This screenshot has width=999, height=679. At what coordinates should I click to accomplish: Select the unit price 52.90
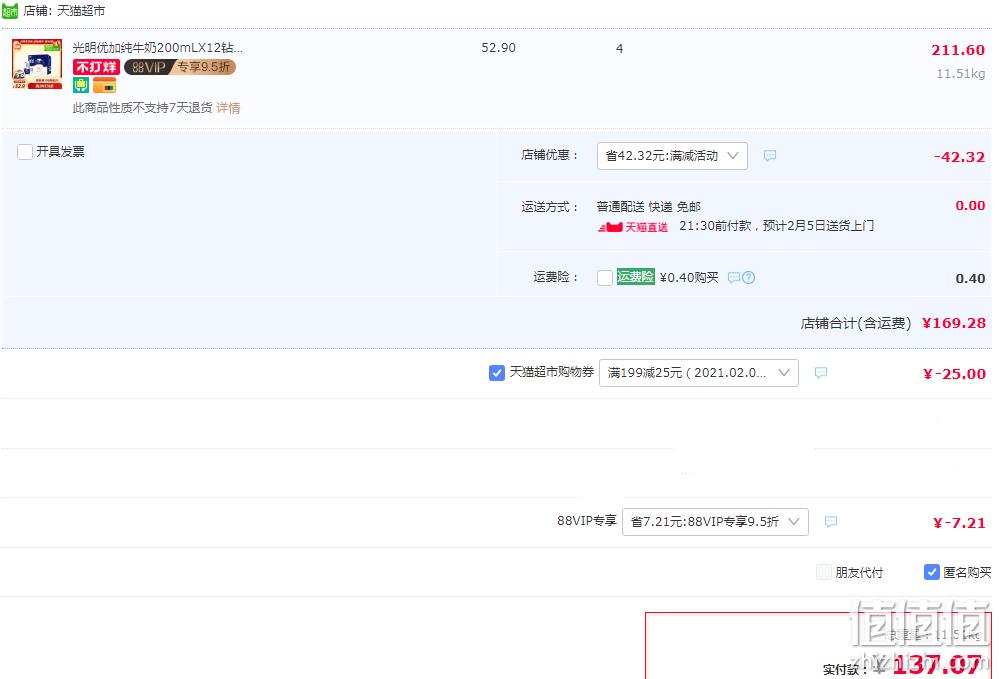click(x=498, y=48)
